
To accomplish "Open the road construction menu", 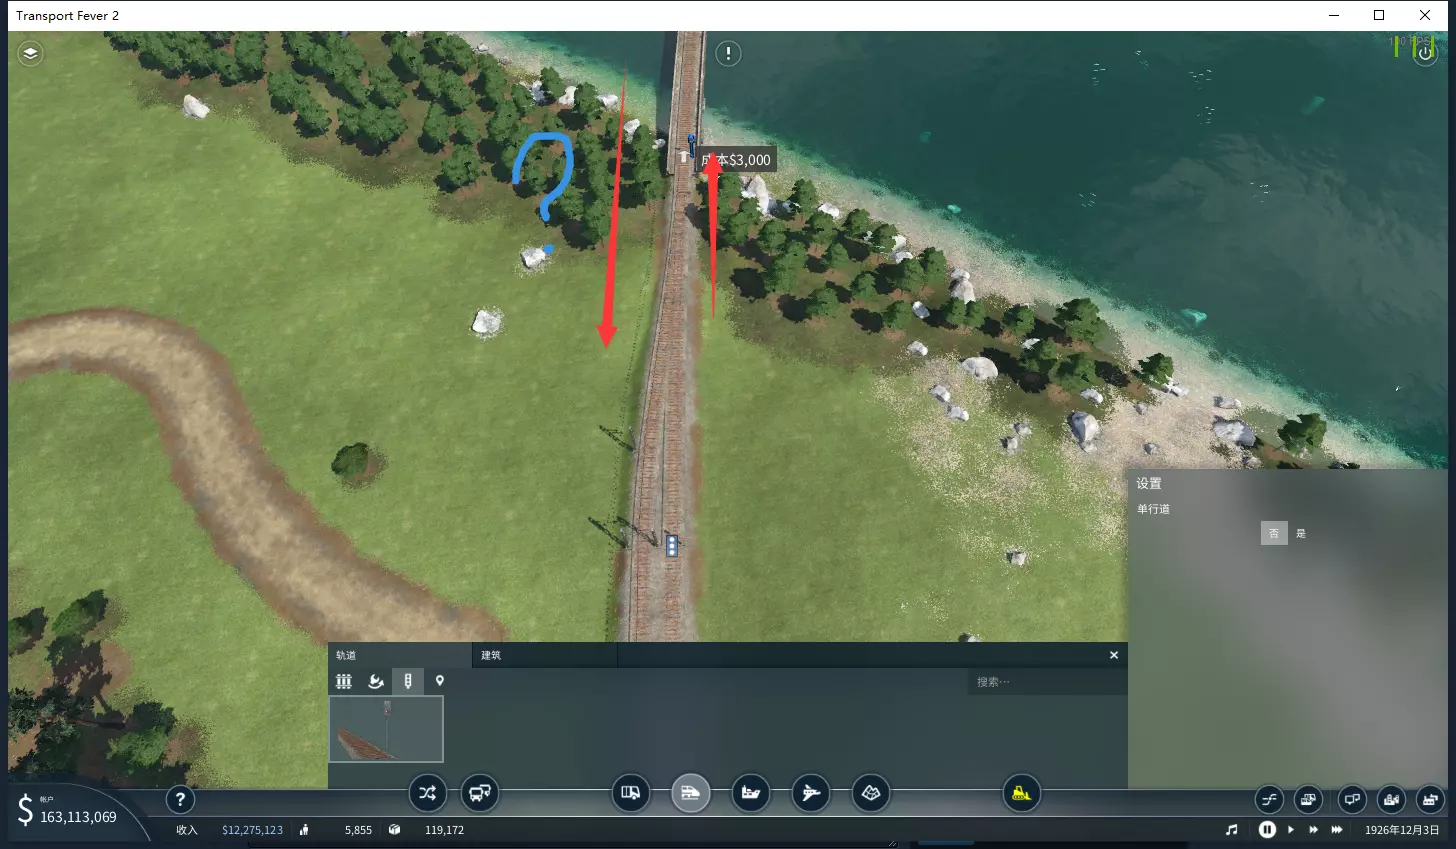I will [631, 794].
